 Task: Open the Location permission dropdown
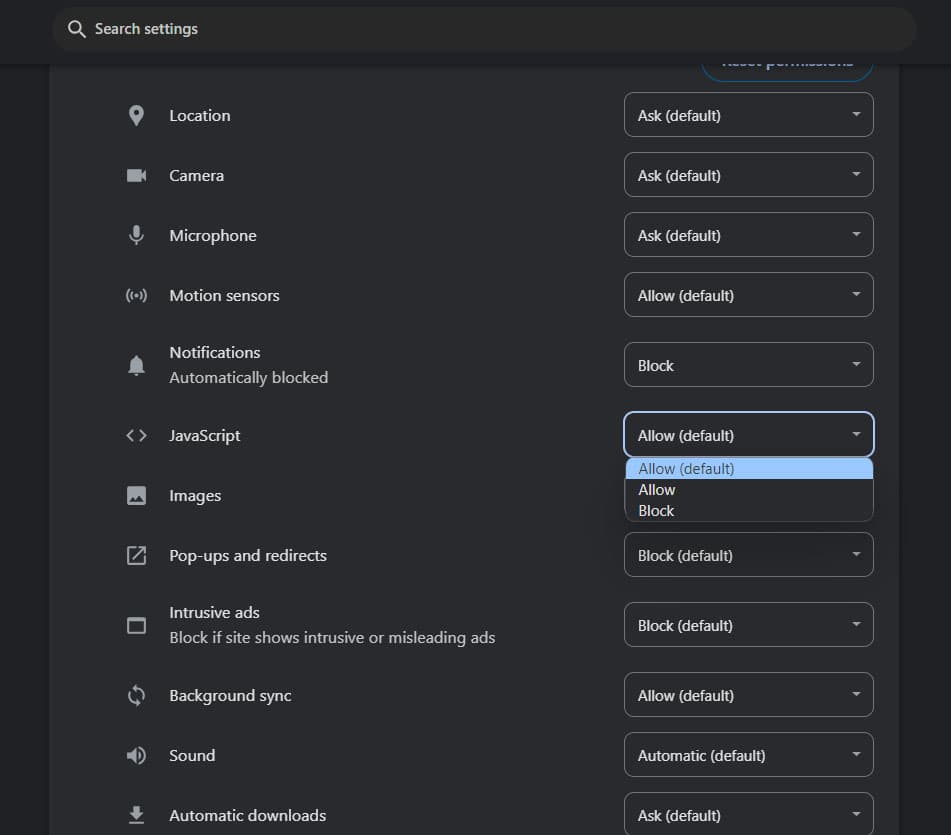point(748,115)
